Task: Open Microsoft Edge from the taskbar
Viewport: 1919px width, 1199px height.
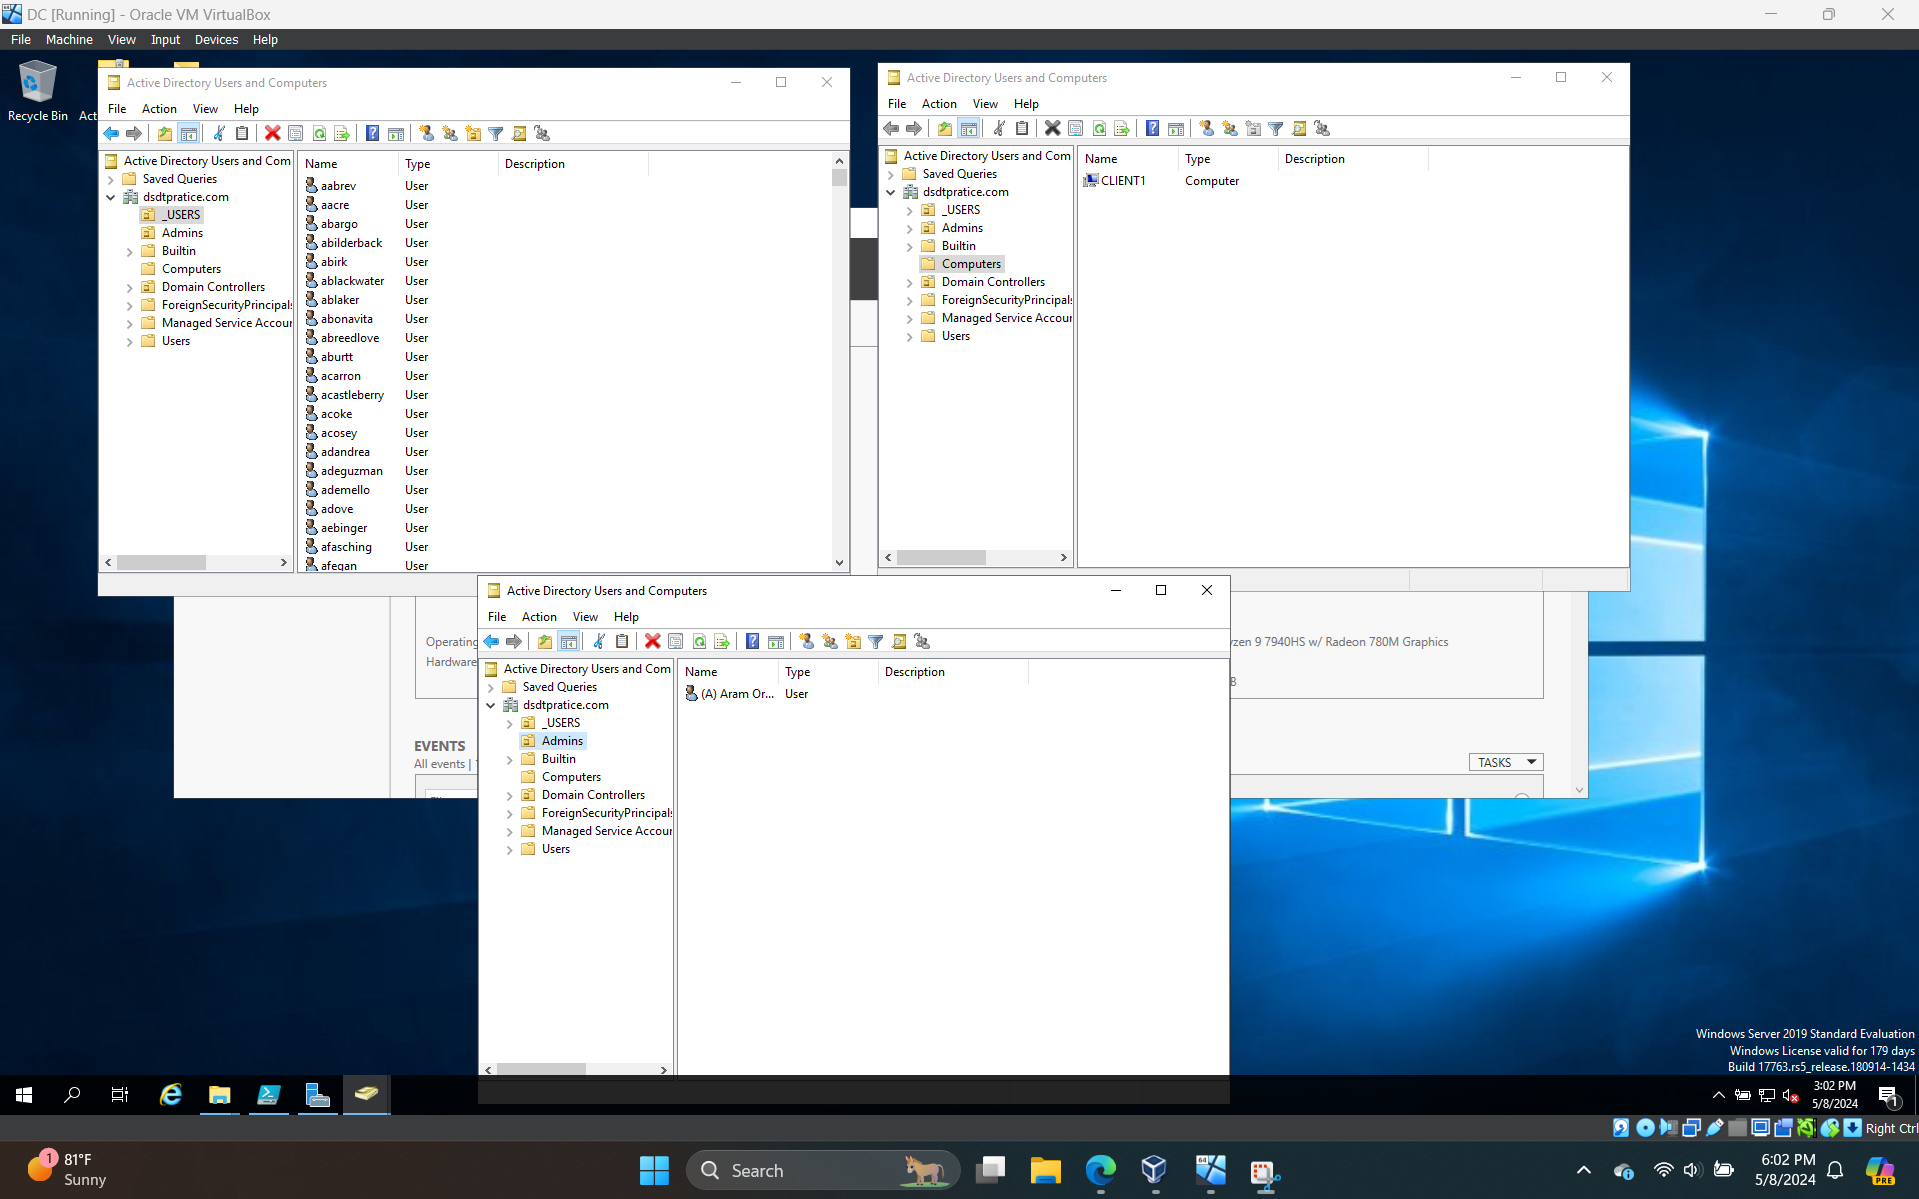Action: click(1099, 1170)
